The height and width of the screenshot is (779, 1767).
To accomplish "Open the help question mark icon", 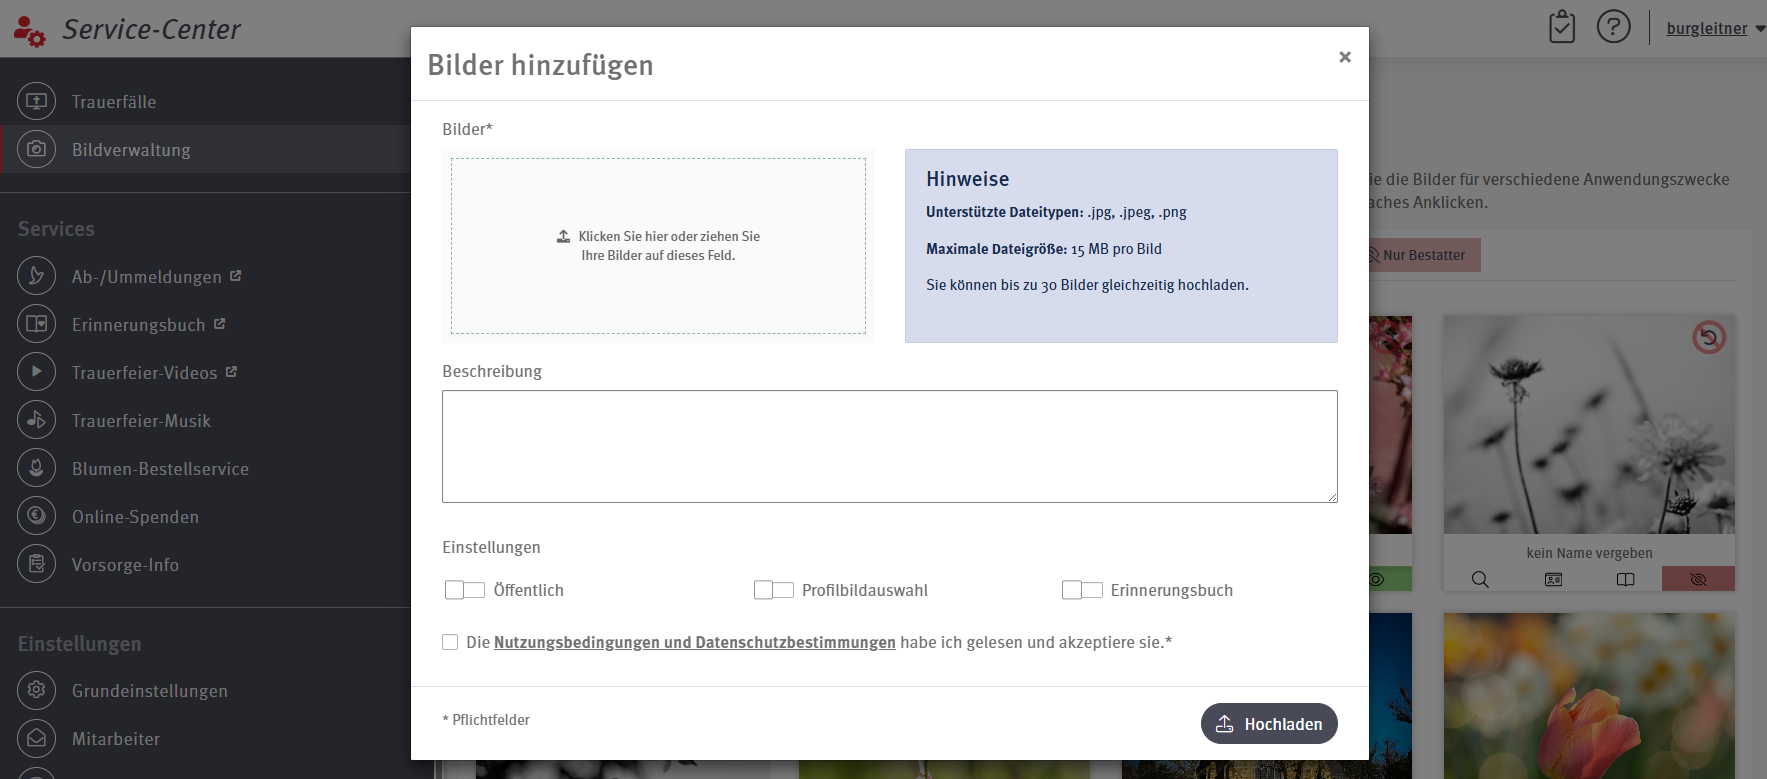I will click(x=1613, y=26).
